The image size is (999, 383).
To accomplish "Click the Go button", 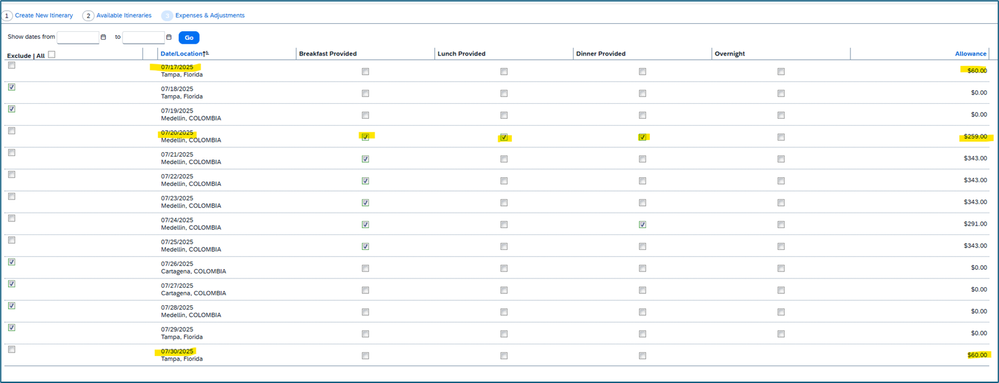I will tap(189, 38).
